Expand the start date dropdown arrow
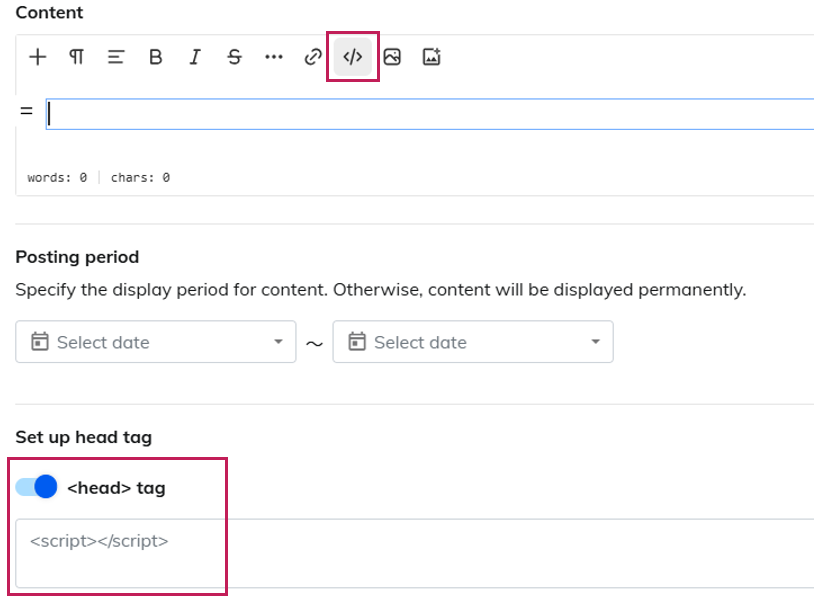 pos(278,342)
